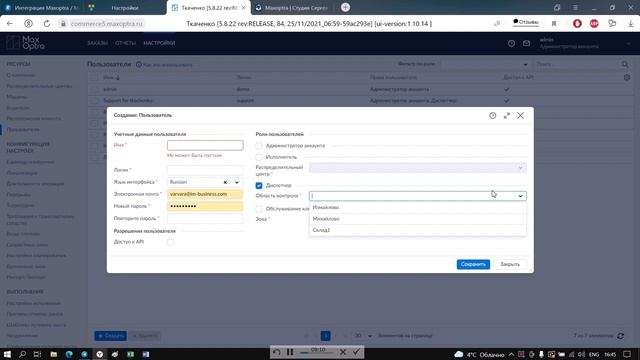Open Task View on the taskbar
The width and height of the screenshot is (640, 360).
(x=37, y=354)
